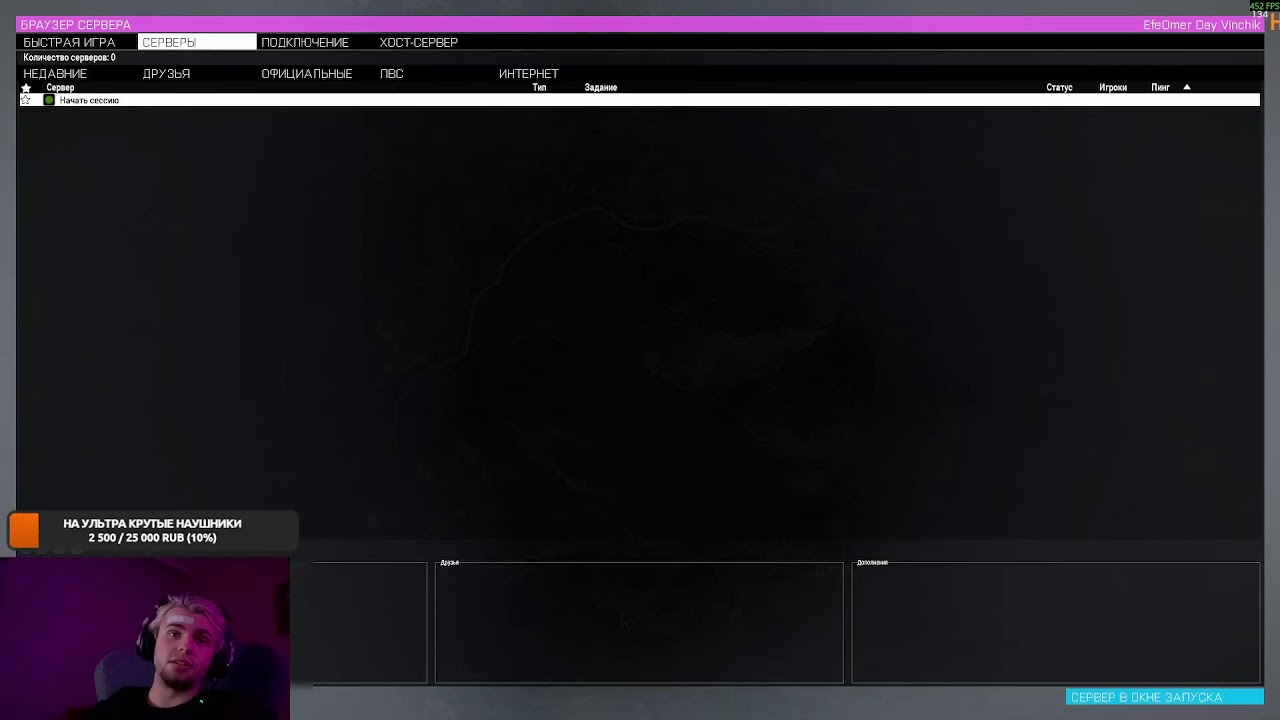Sort by the favorites star column header

point(26,88)
